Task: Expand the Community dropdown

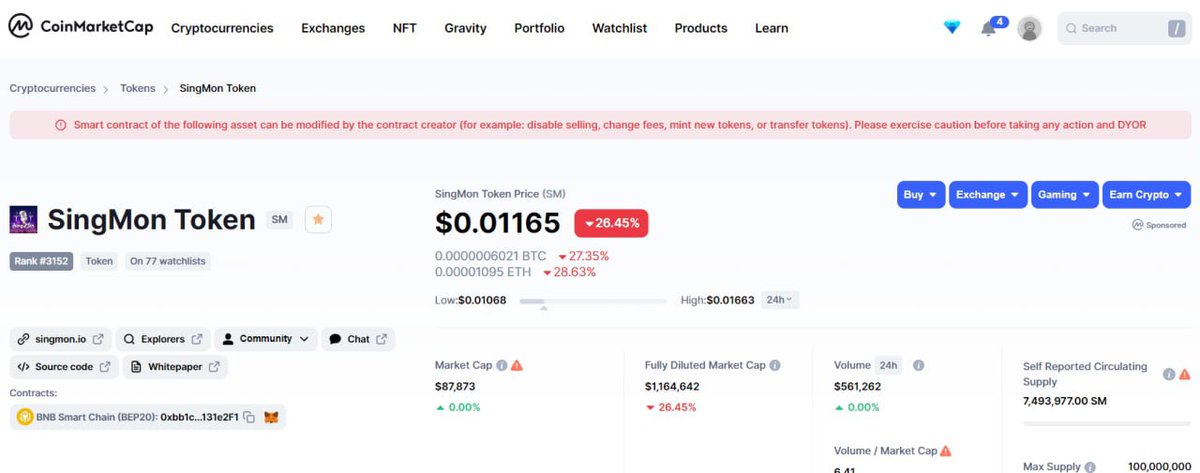Action: pyautogui.click(x=267, y=339)
